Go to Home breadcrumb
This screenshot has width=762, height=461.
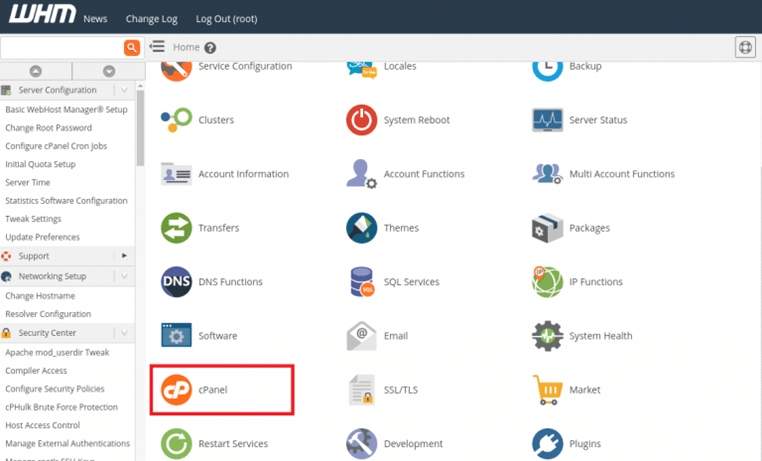click(x=186, y=47)
